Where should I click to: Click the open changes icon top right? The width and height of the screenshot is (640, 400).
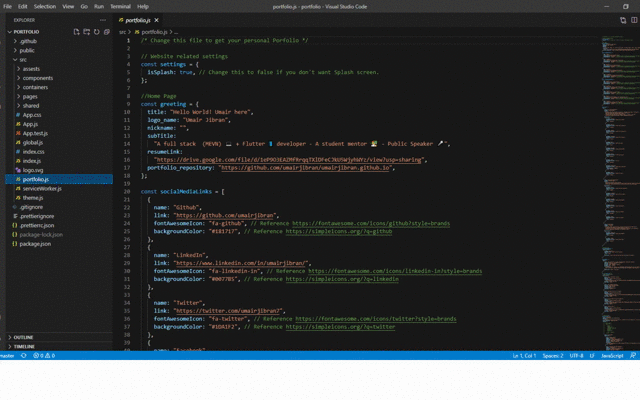623,20
